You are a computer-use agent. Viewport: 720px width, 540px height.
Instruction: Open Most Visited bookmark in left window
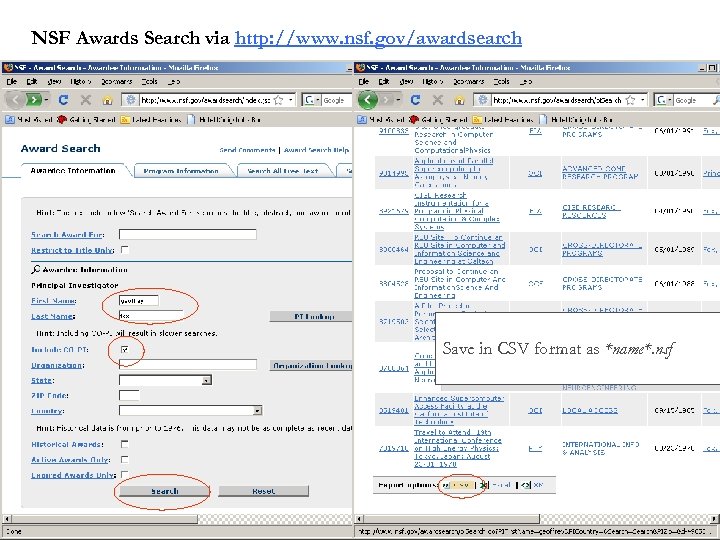click(29, 119)
